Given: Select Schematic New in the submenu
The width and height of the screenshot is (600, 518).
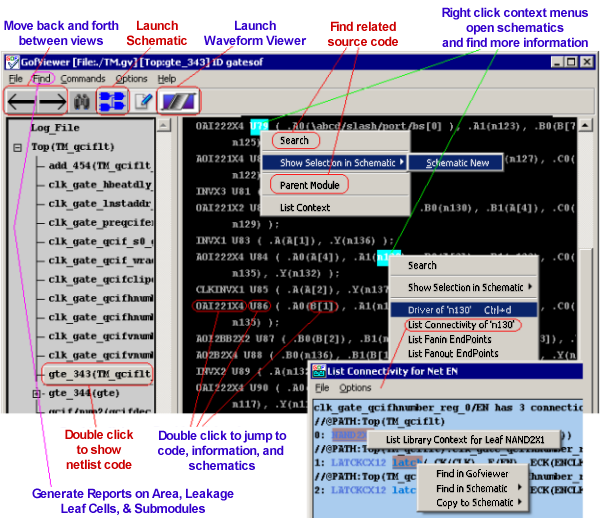Looking at the screenshot, I should 457,162.
